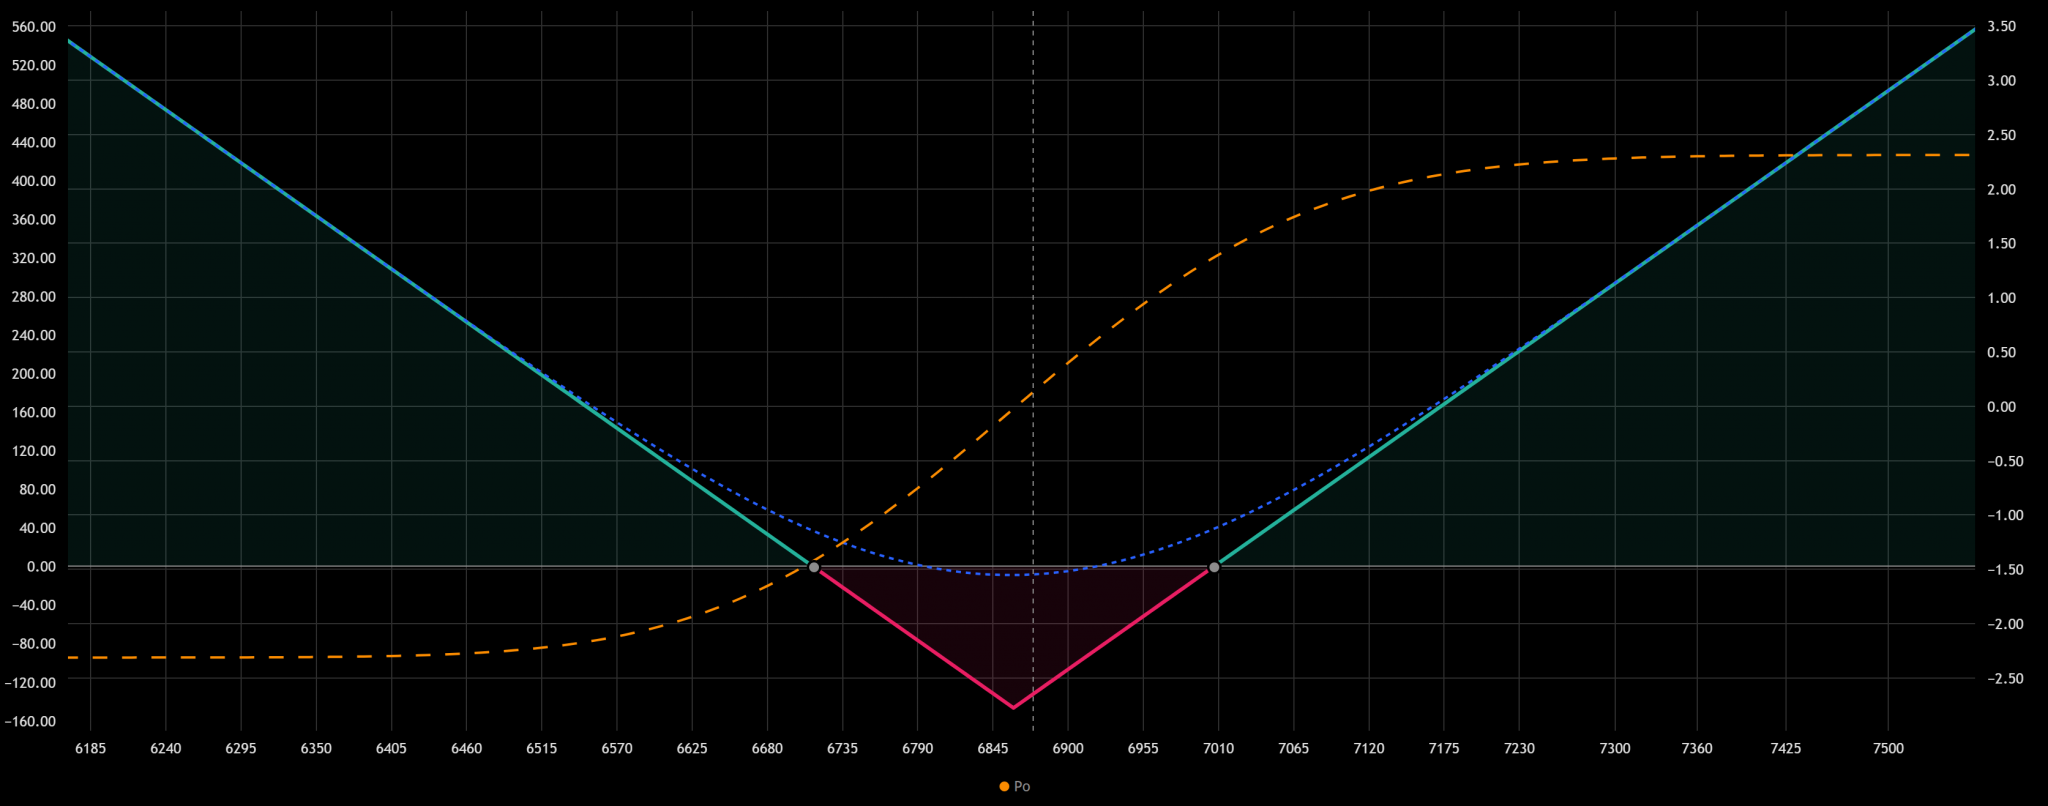2048x806 pixels.
Task: Select the -160.00 left axis label
Action: coord(32,721)
